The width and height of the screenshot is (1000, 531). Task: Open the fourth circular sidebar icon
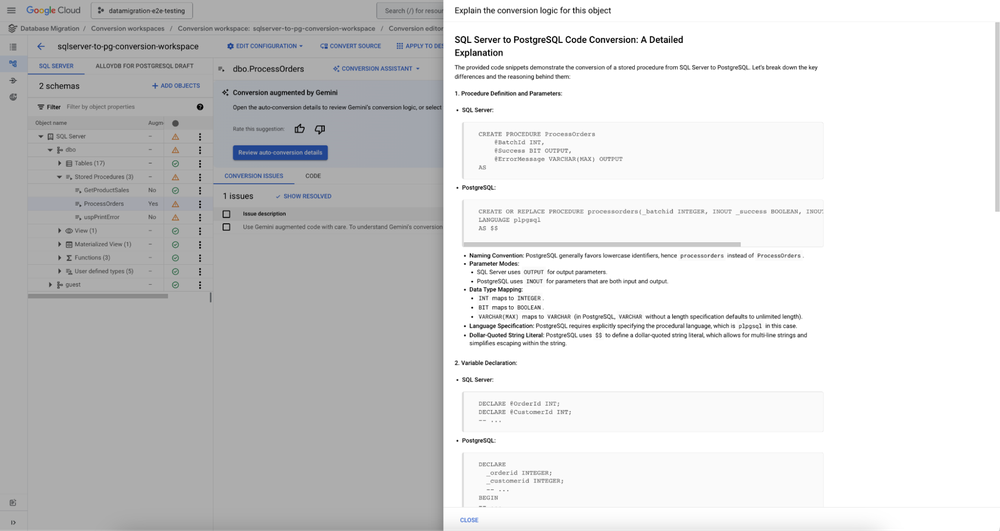coord(13,97)
